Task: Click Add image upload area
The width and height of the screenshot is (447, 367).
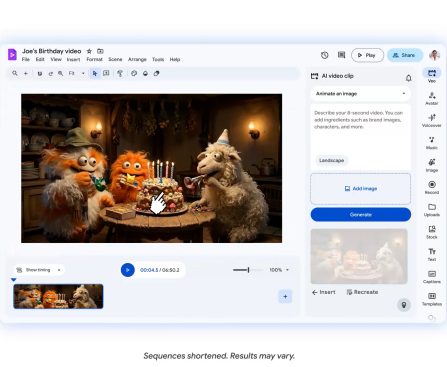Action: tap(361, 189)
